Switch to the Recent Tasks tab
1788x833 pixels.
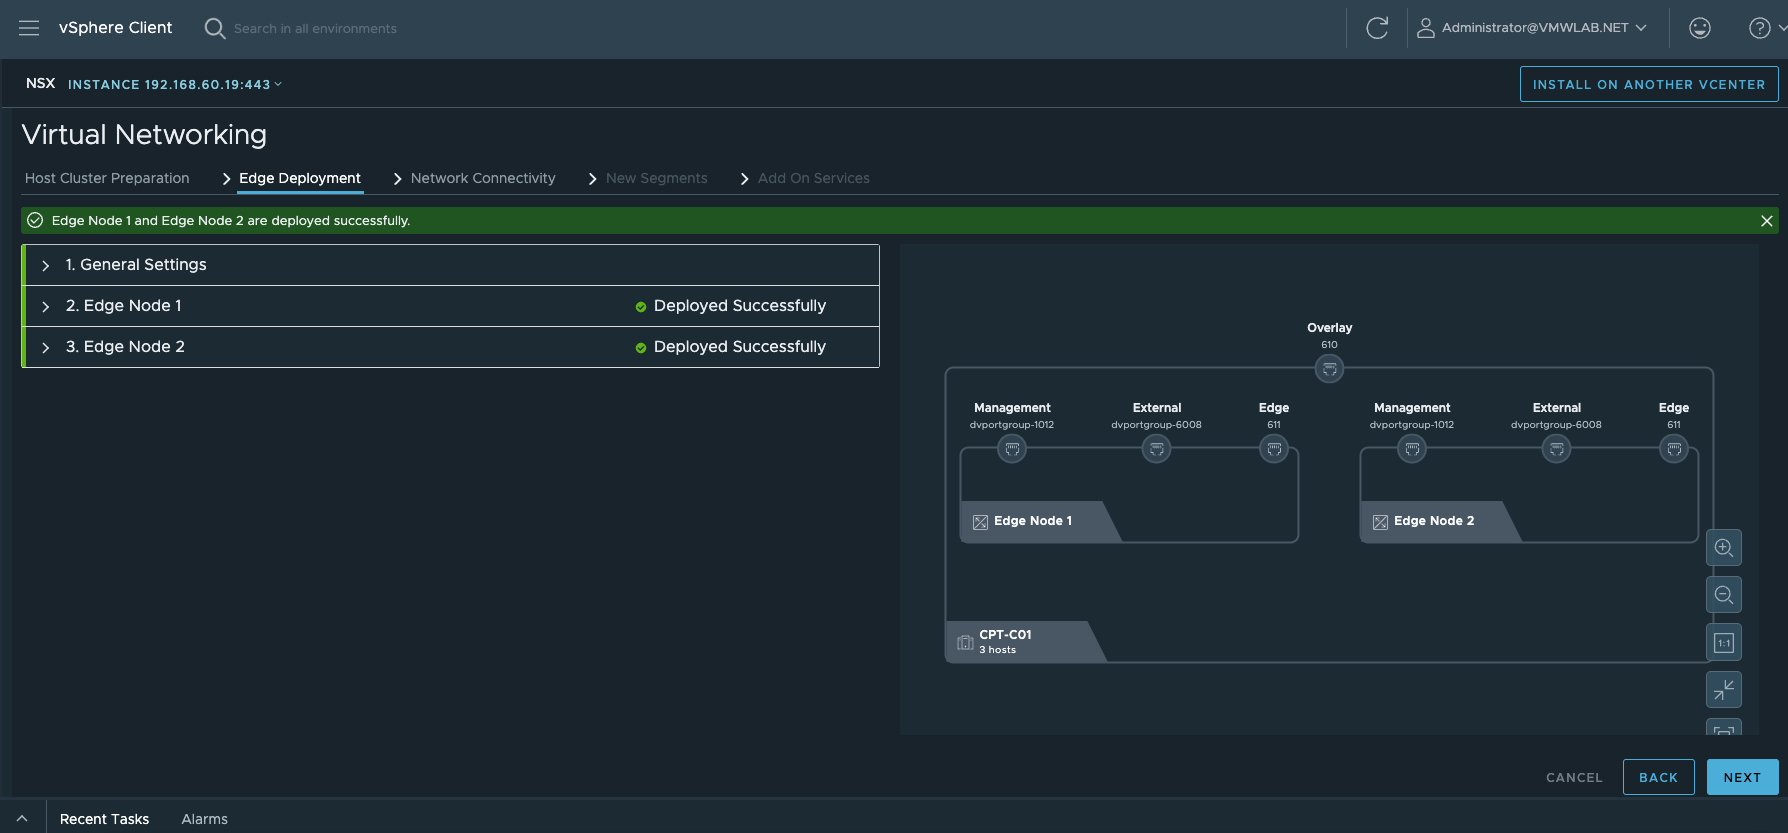tap(104, 819)
